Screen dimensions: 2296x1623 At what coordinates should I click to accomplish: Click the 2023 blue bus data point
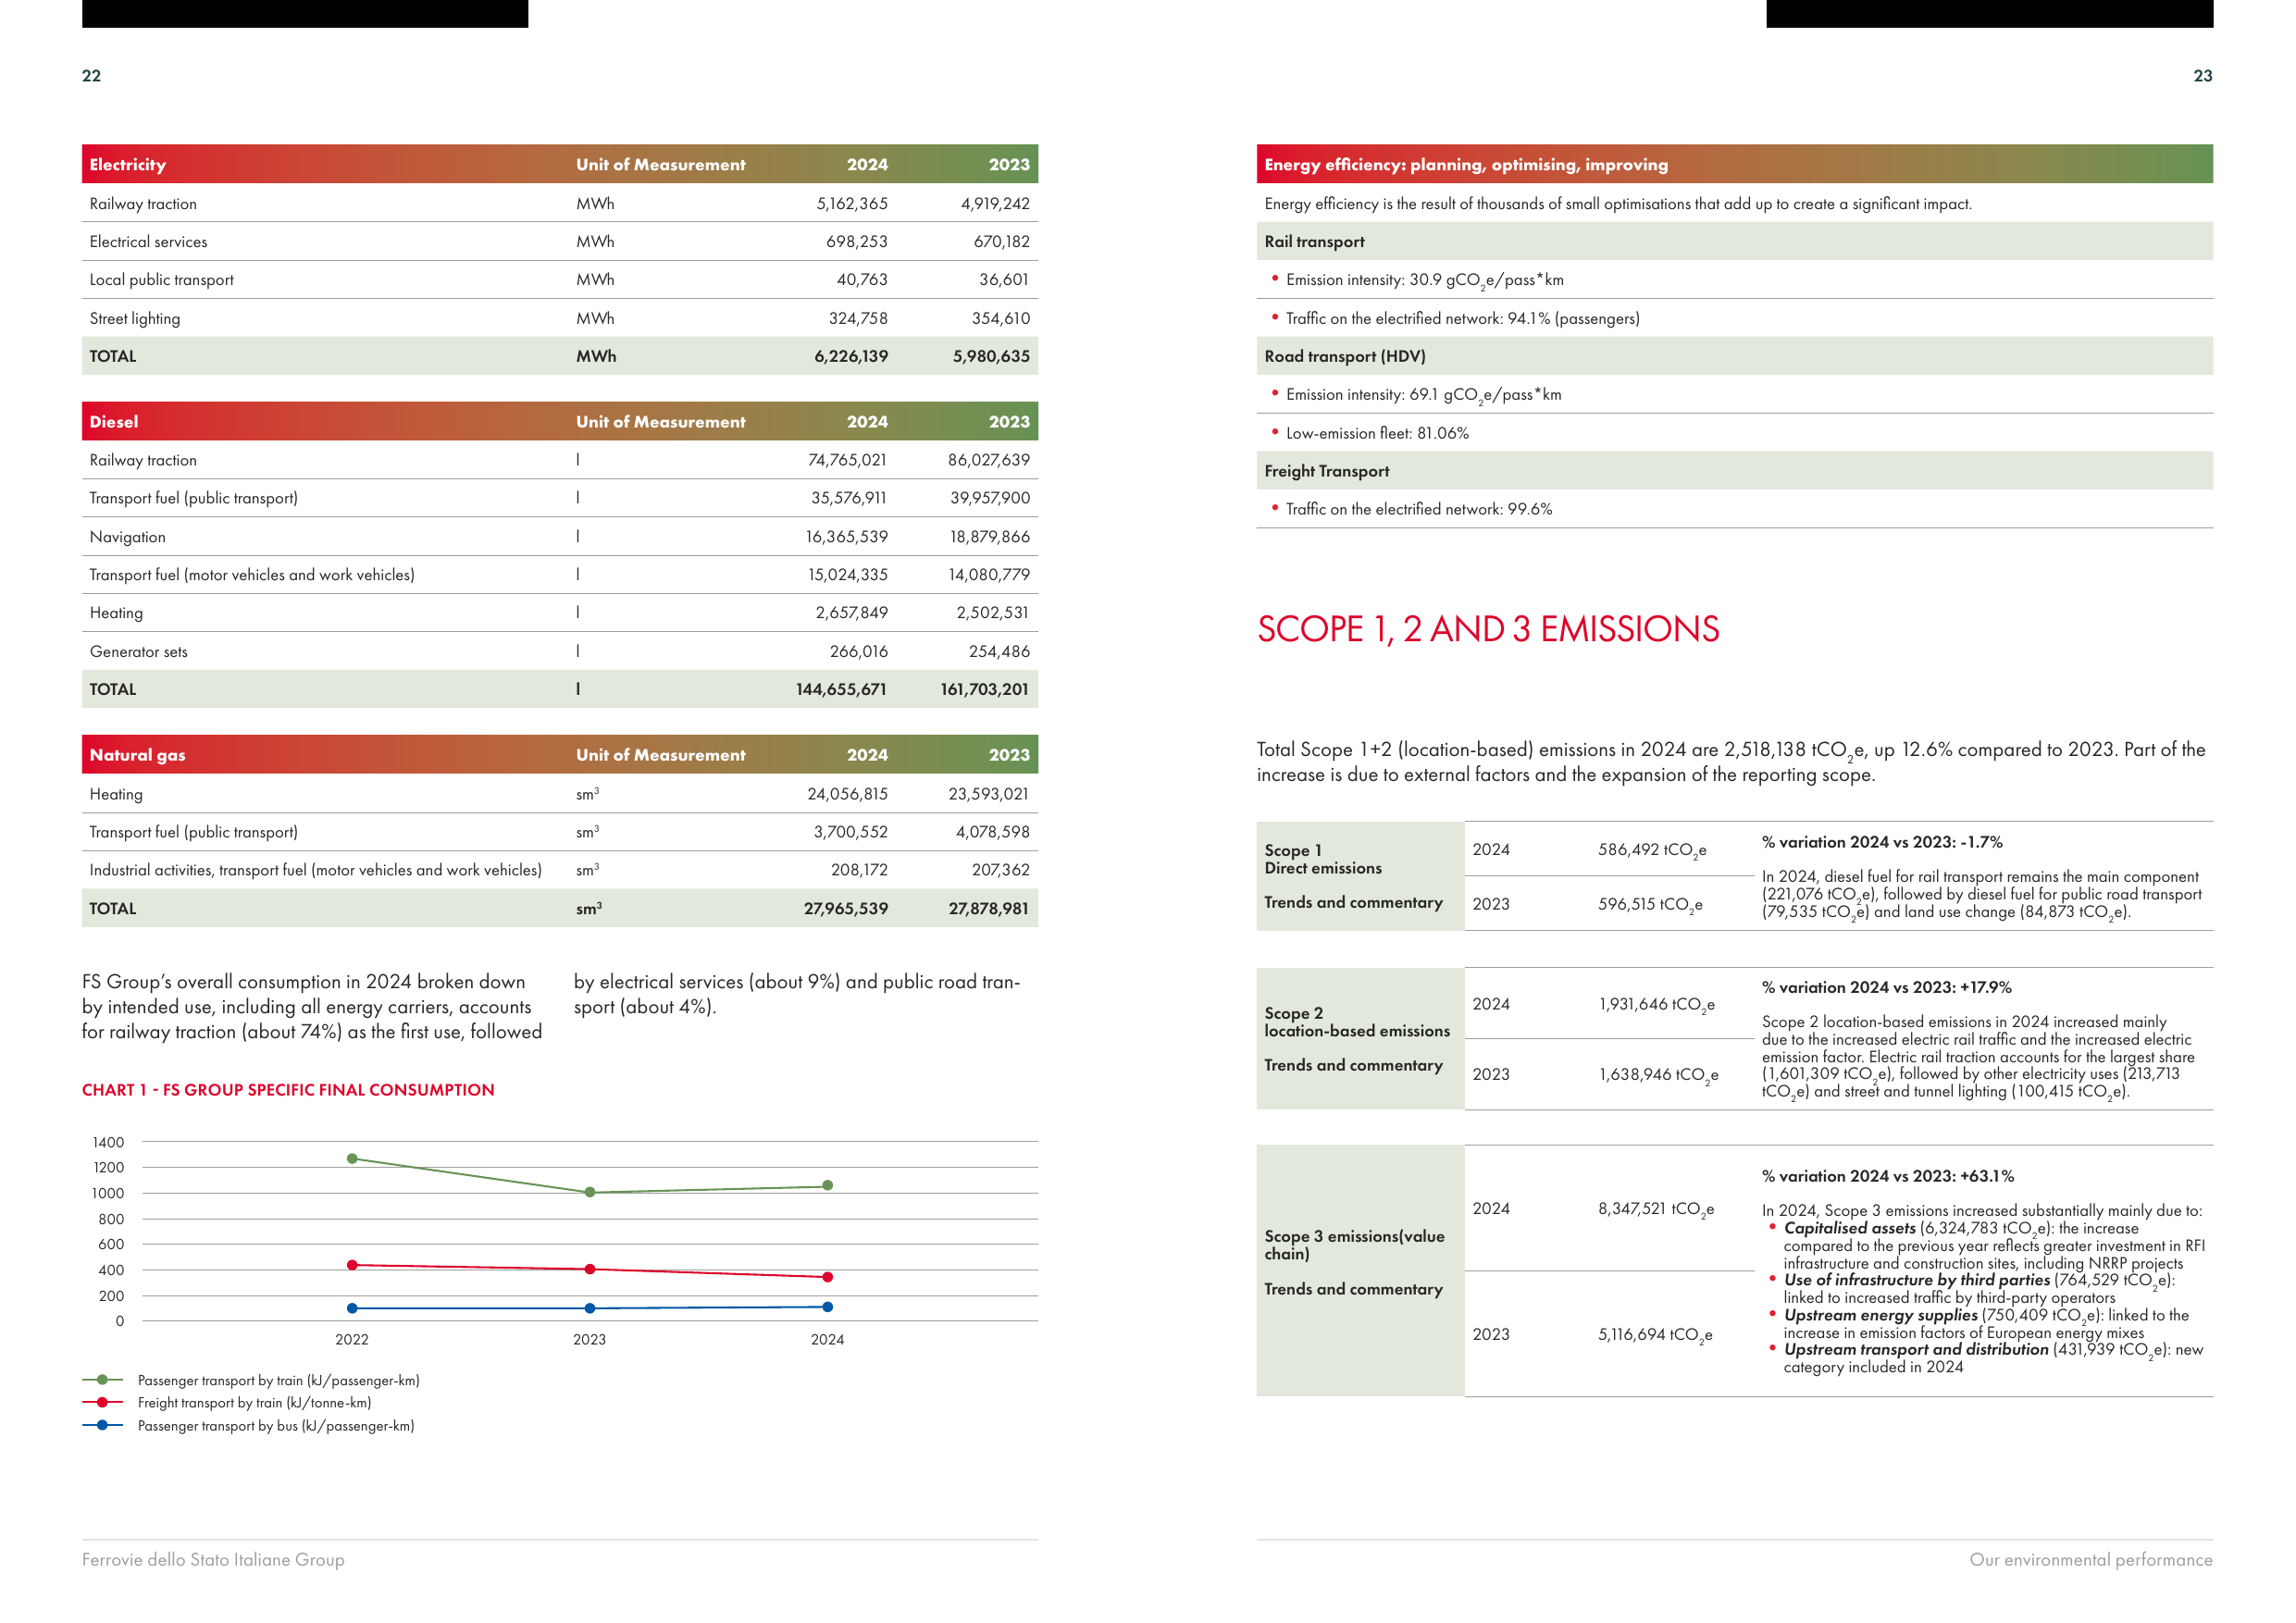click(x=590, y=1308)
